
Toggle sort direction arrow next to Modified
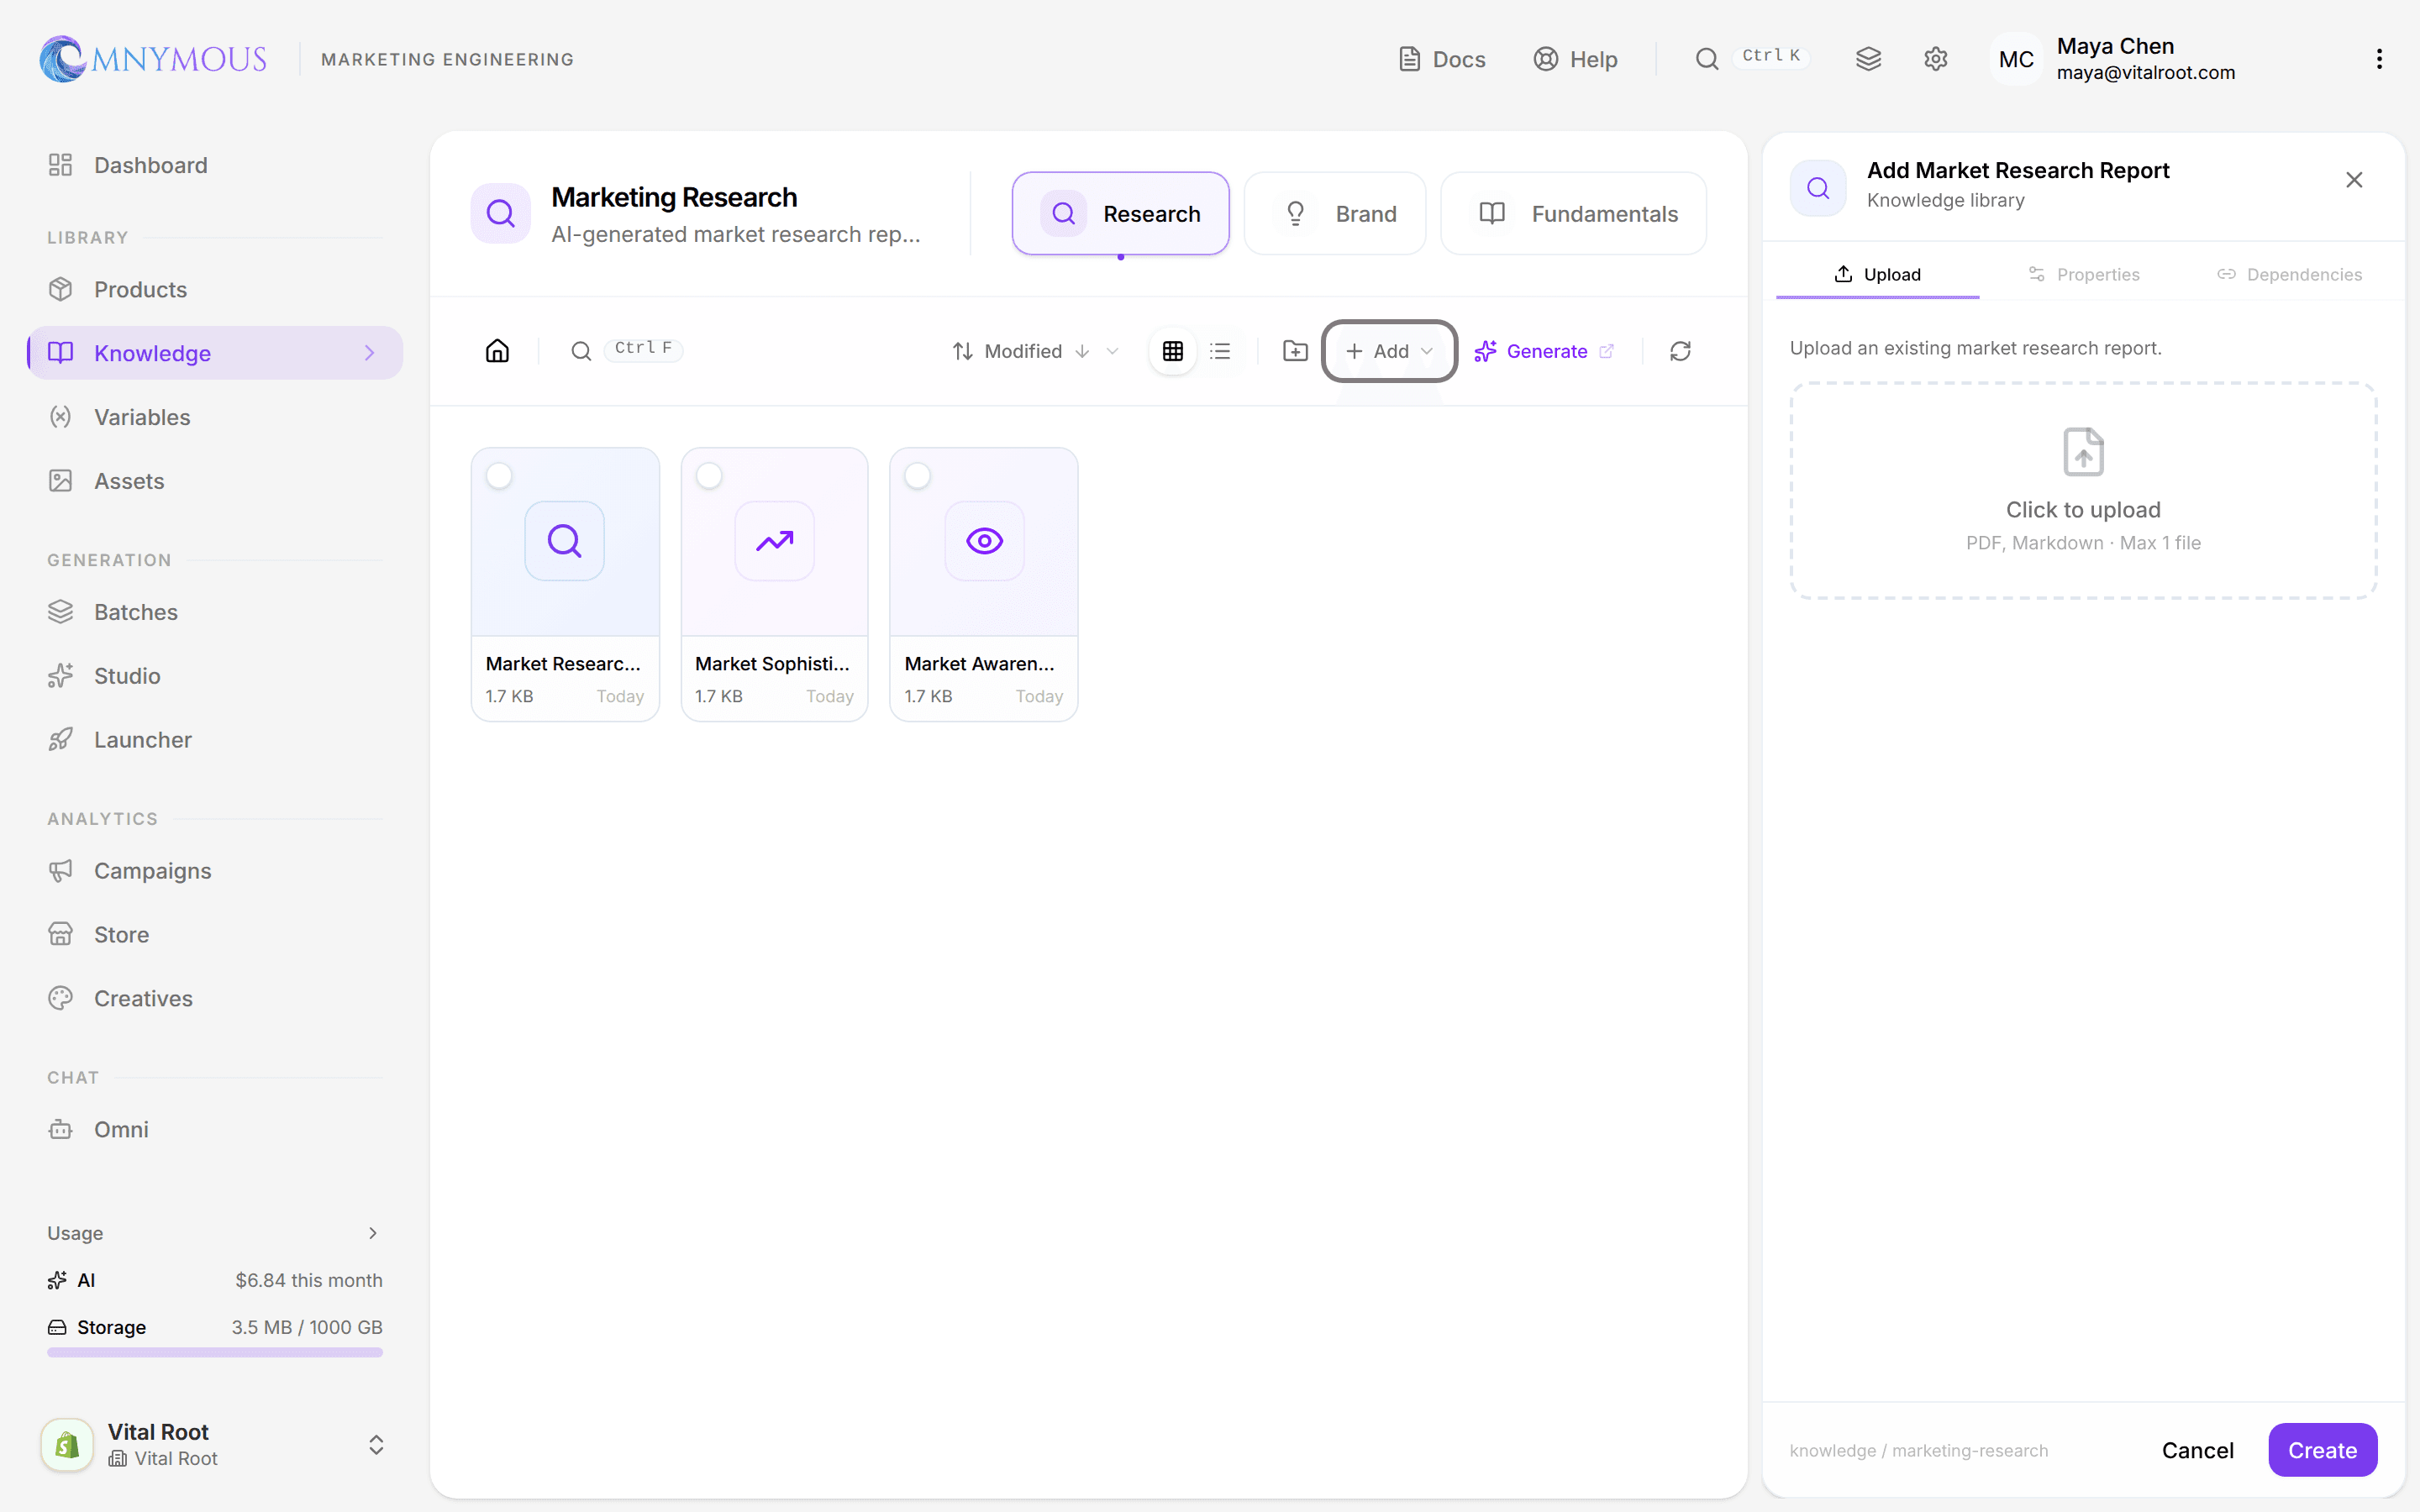pos(1082,351)
